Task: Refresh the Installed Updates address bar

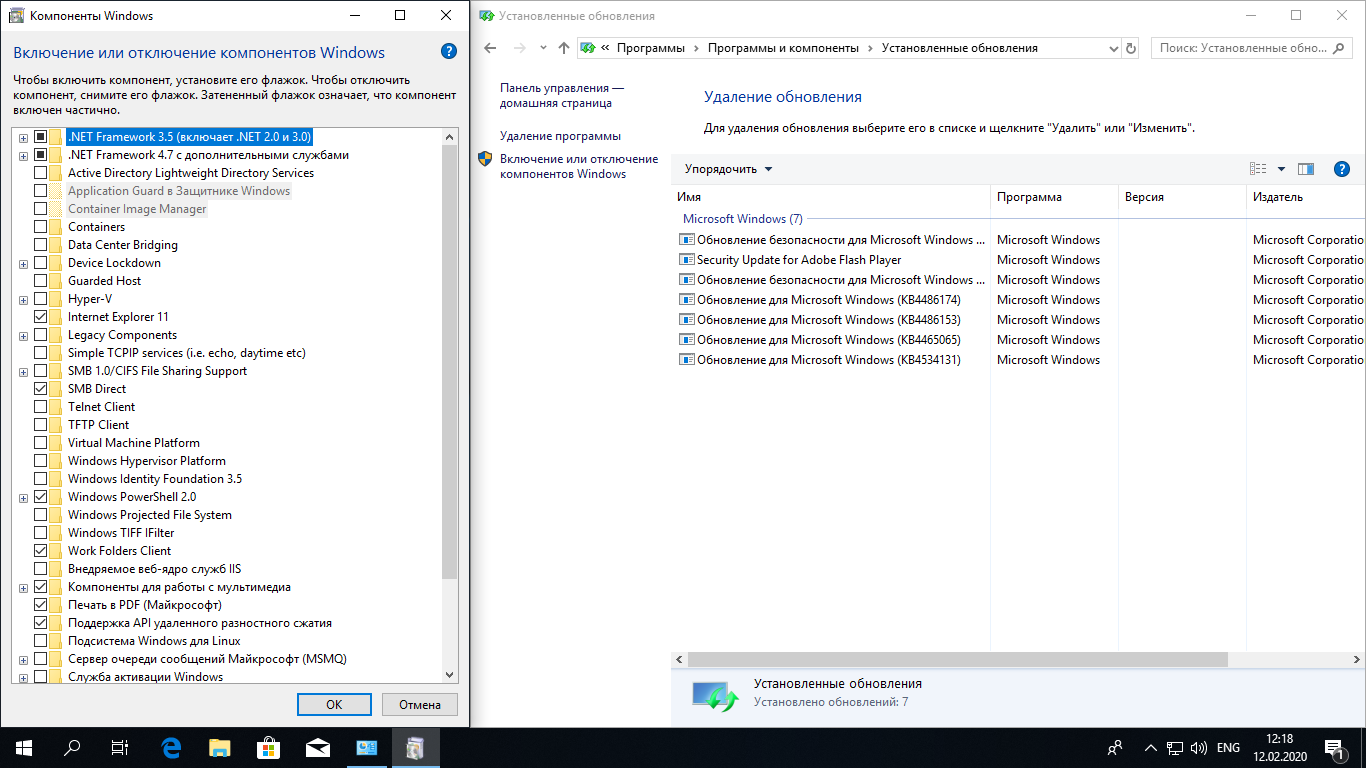Action: (x=1131, y=48)
